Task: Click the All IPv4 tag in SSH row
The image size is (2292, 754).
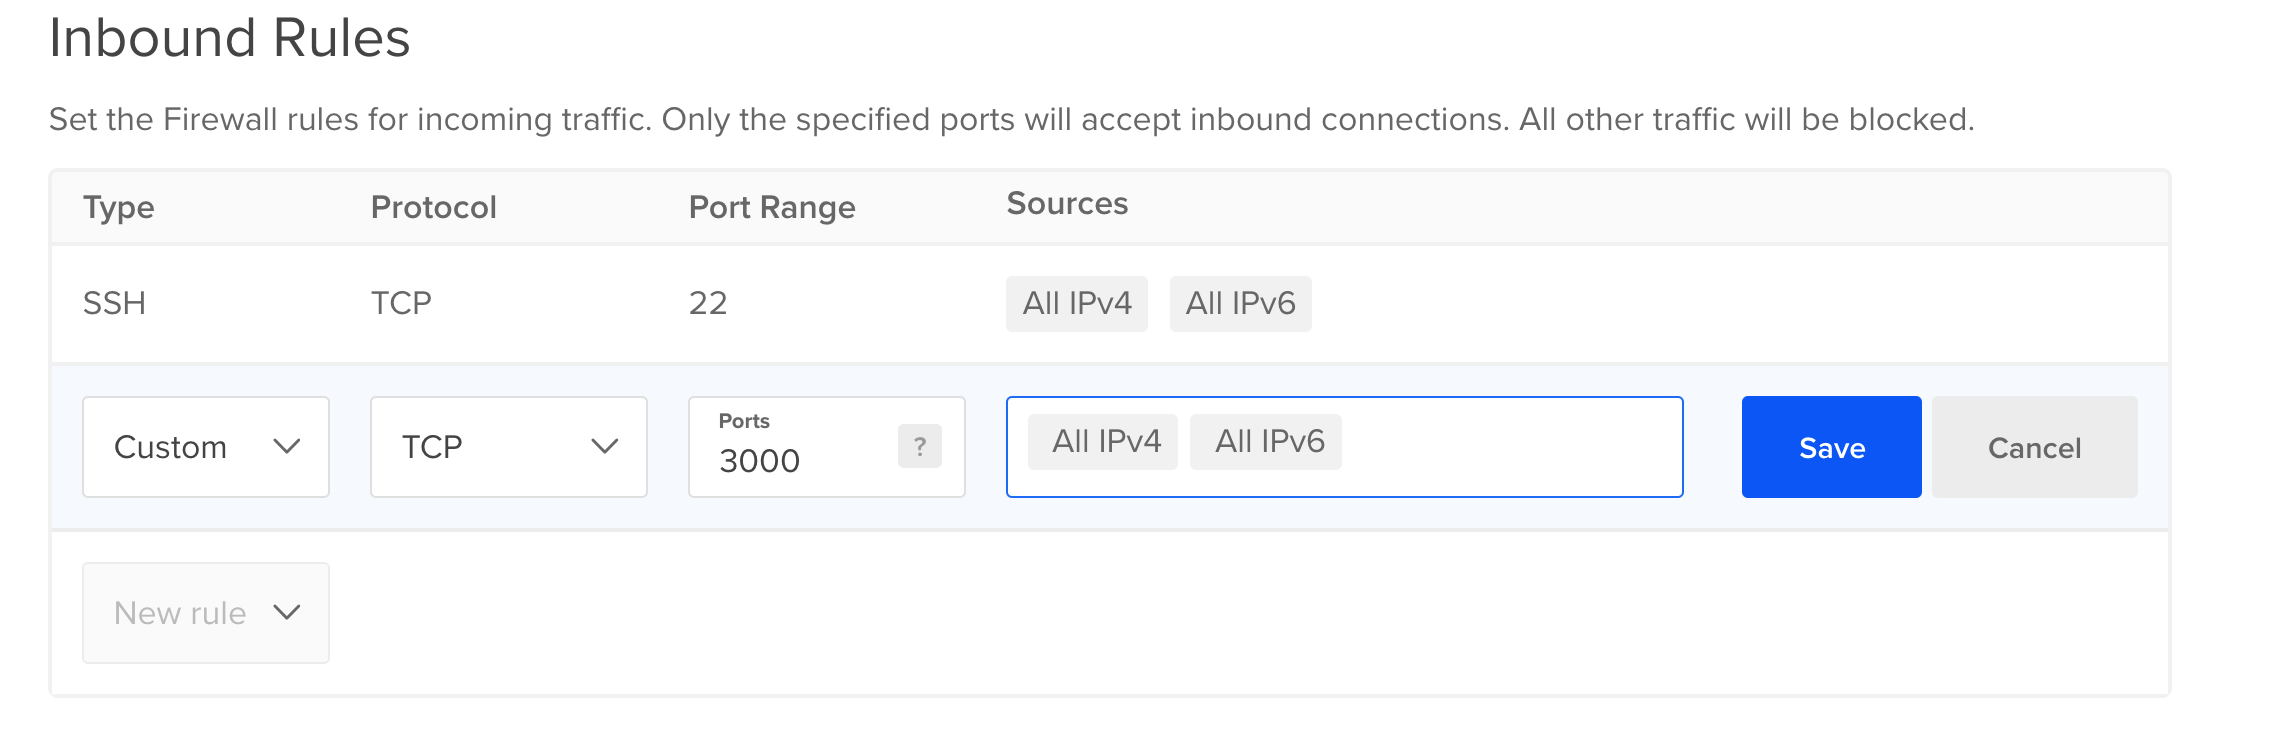Action: click(1077, 304)
